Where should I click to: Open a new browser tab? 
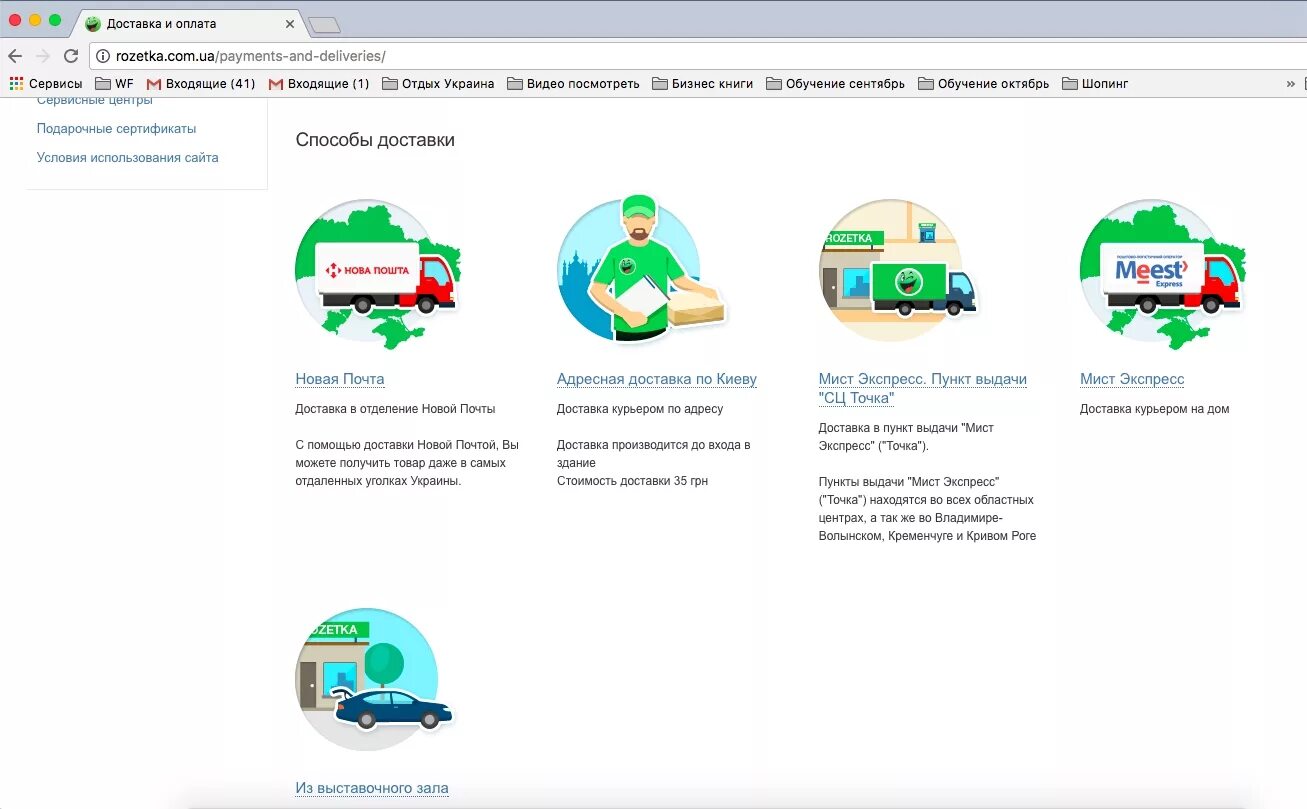324,25
